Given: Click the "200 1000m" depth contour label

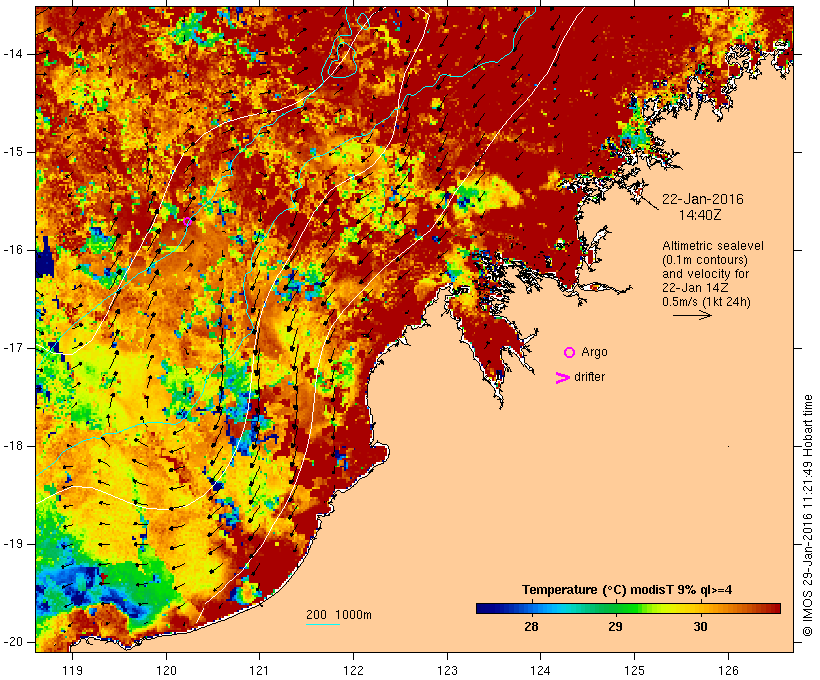Looking at the screenshot, I should (339, 615).
